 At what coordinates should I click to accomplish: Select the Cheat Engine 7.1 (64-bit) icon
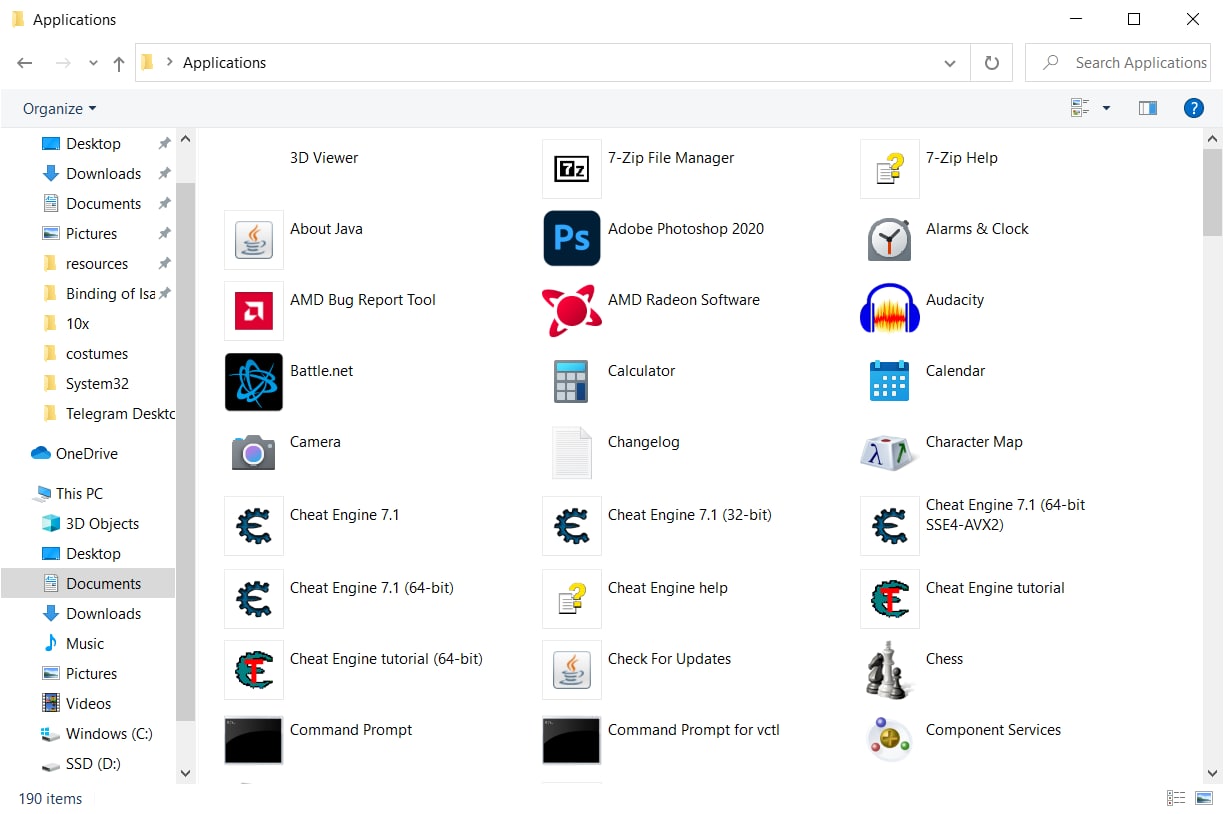(254, 599)
